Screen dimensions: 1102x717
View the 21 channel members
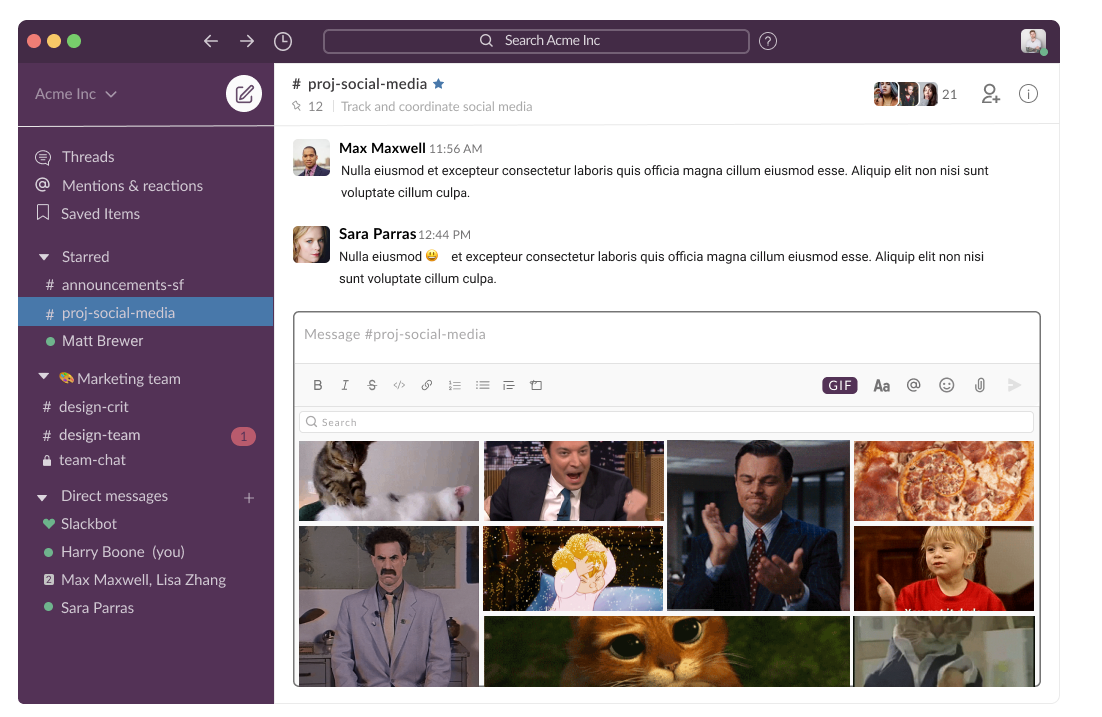click(915, 93)
